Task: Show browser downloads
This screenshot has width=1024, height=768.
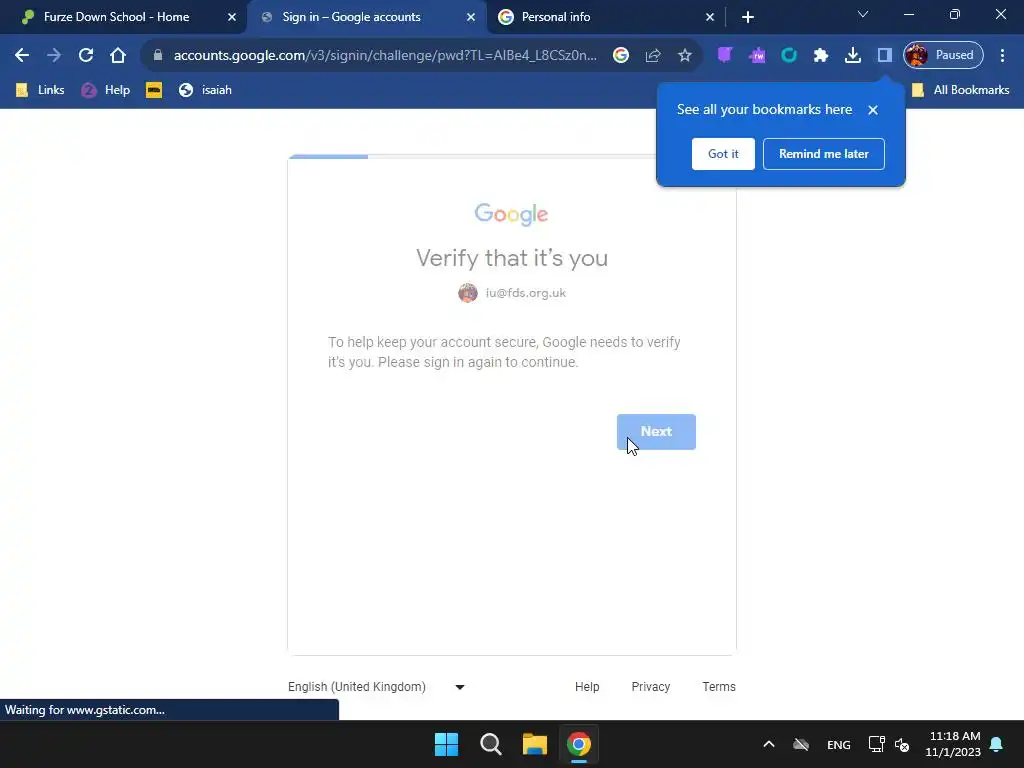Action: (x=853, y=56)
